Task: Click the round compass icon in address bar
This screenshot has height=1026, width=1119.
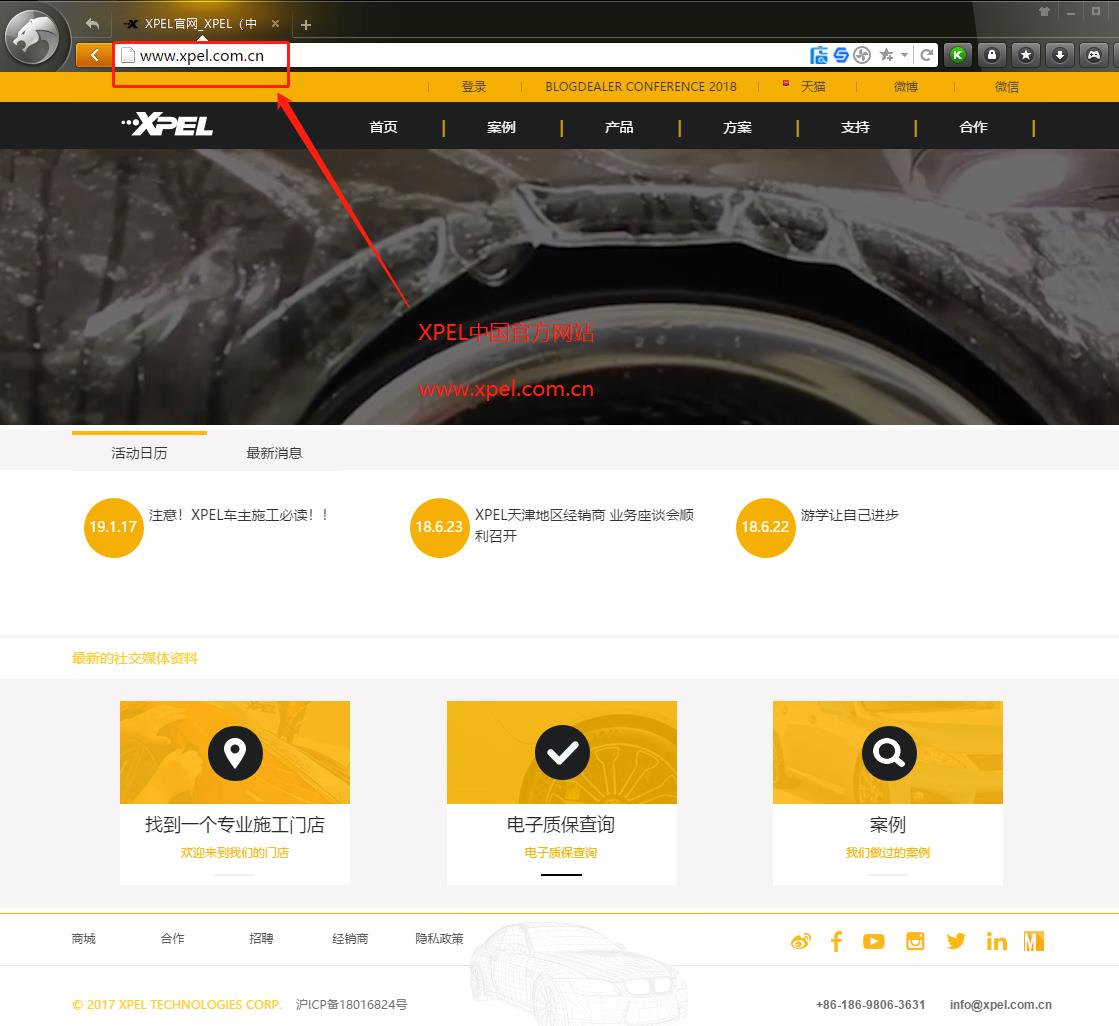Action: pyautogui.click(x=862, y=55)
